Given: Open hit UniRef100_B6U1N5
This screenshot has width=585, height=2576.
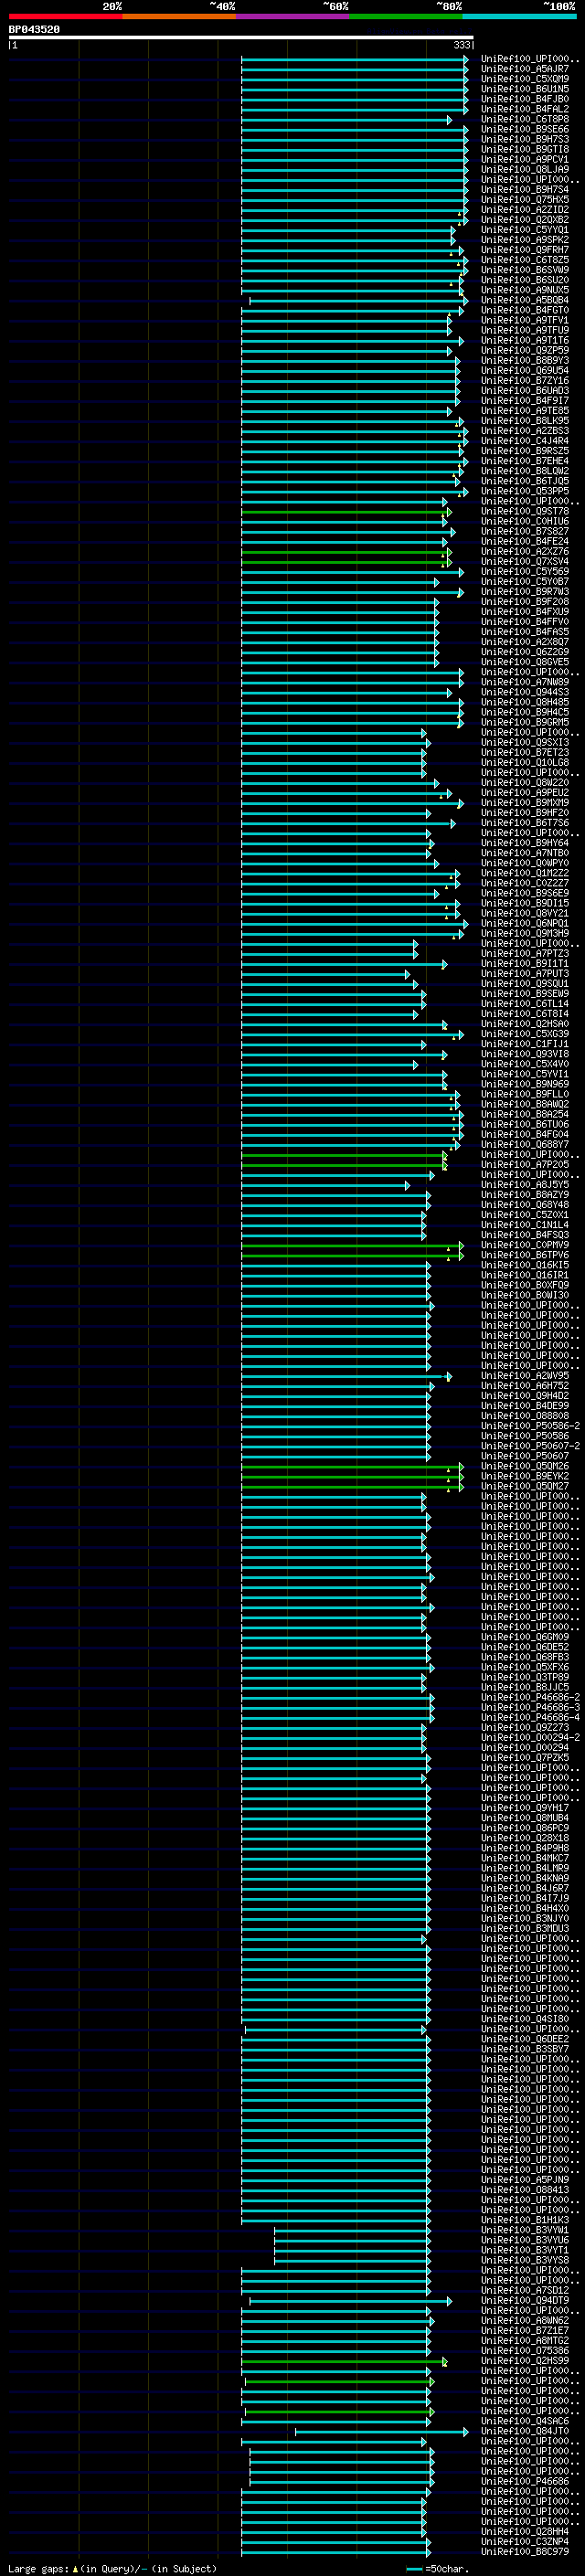Looking at the screenshot, I should pos(525,89).
